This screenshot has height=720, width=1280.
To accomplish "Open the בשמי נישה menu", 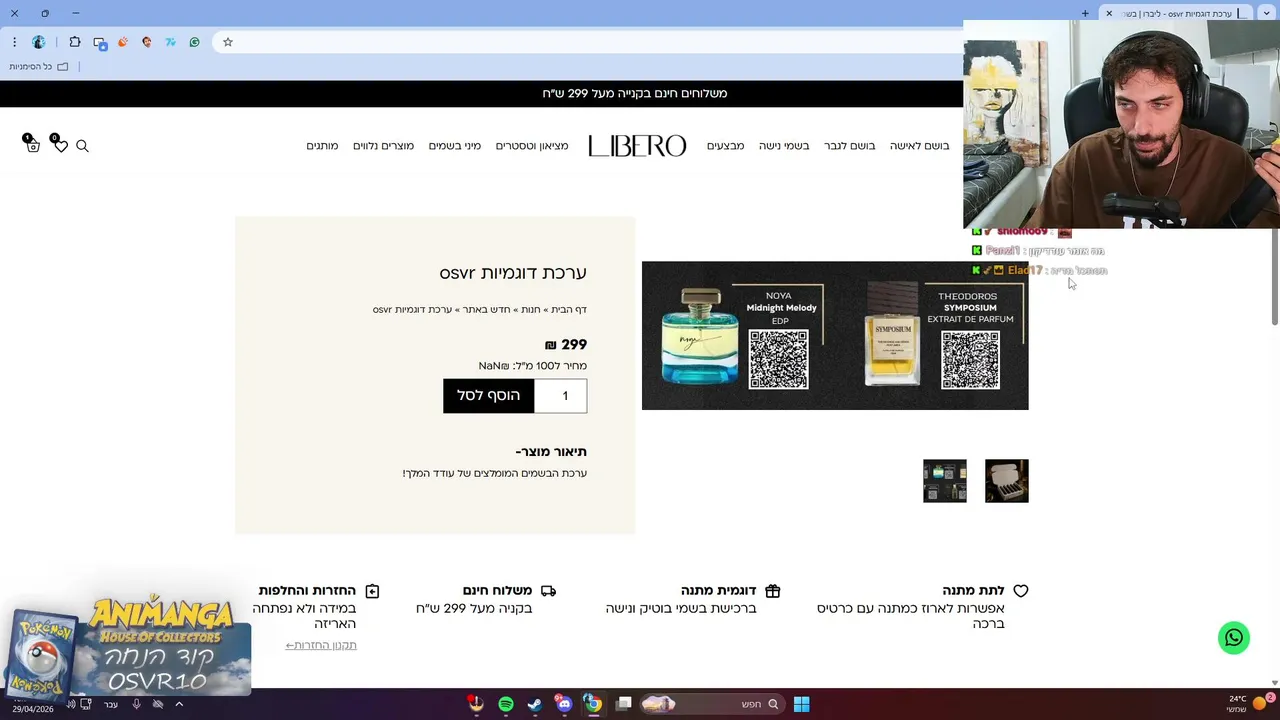I will point(784,146).
